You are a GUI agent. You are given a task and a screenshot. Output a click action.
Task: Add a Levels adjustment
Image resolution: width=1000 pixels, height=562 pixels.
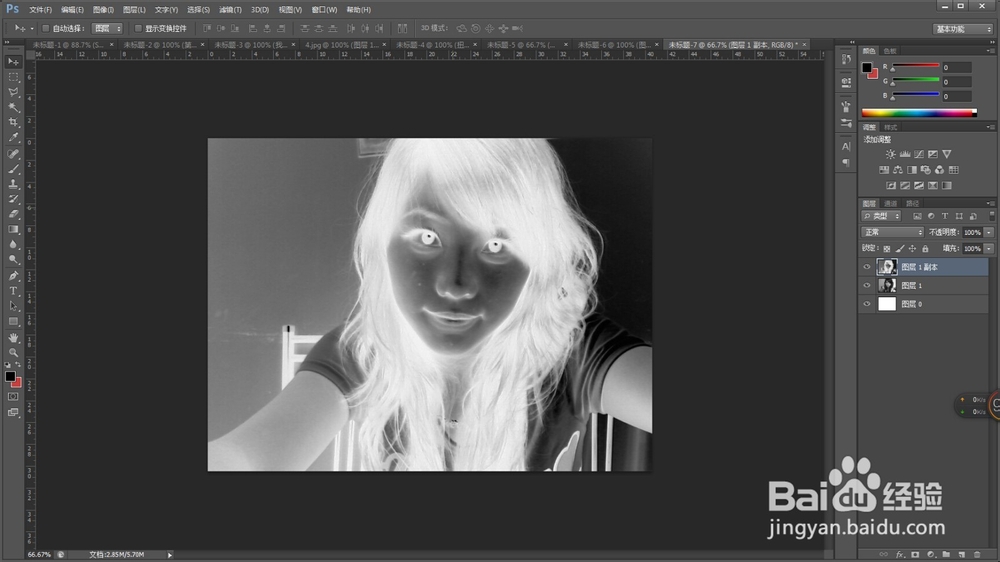(x=904, y=154)
